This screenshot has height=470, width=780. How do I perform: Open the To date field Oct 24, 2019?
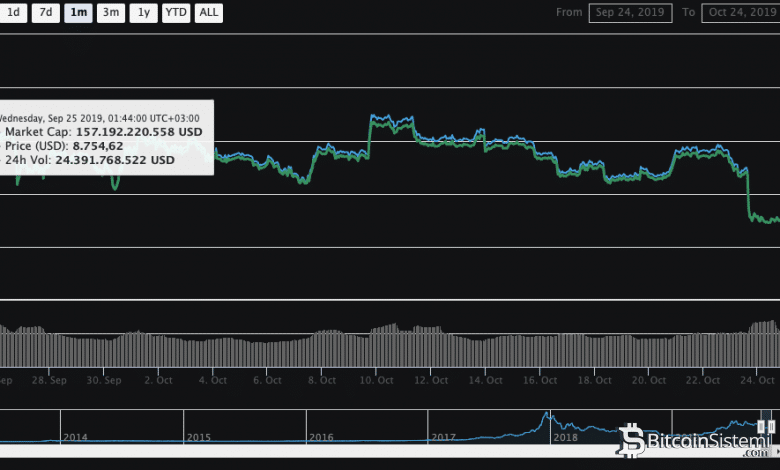click(x=740, y=13)
